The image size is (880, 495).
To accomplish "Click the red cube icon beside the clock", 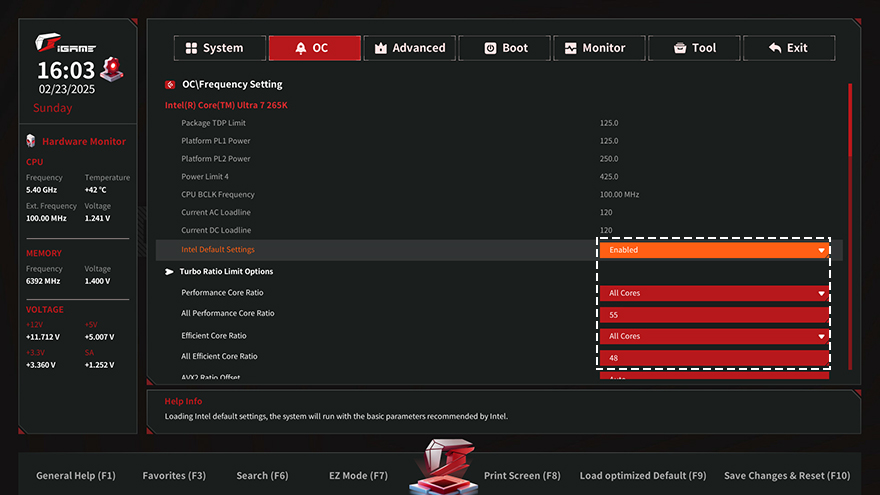I will [x=113, y=69].
